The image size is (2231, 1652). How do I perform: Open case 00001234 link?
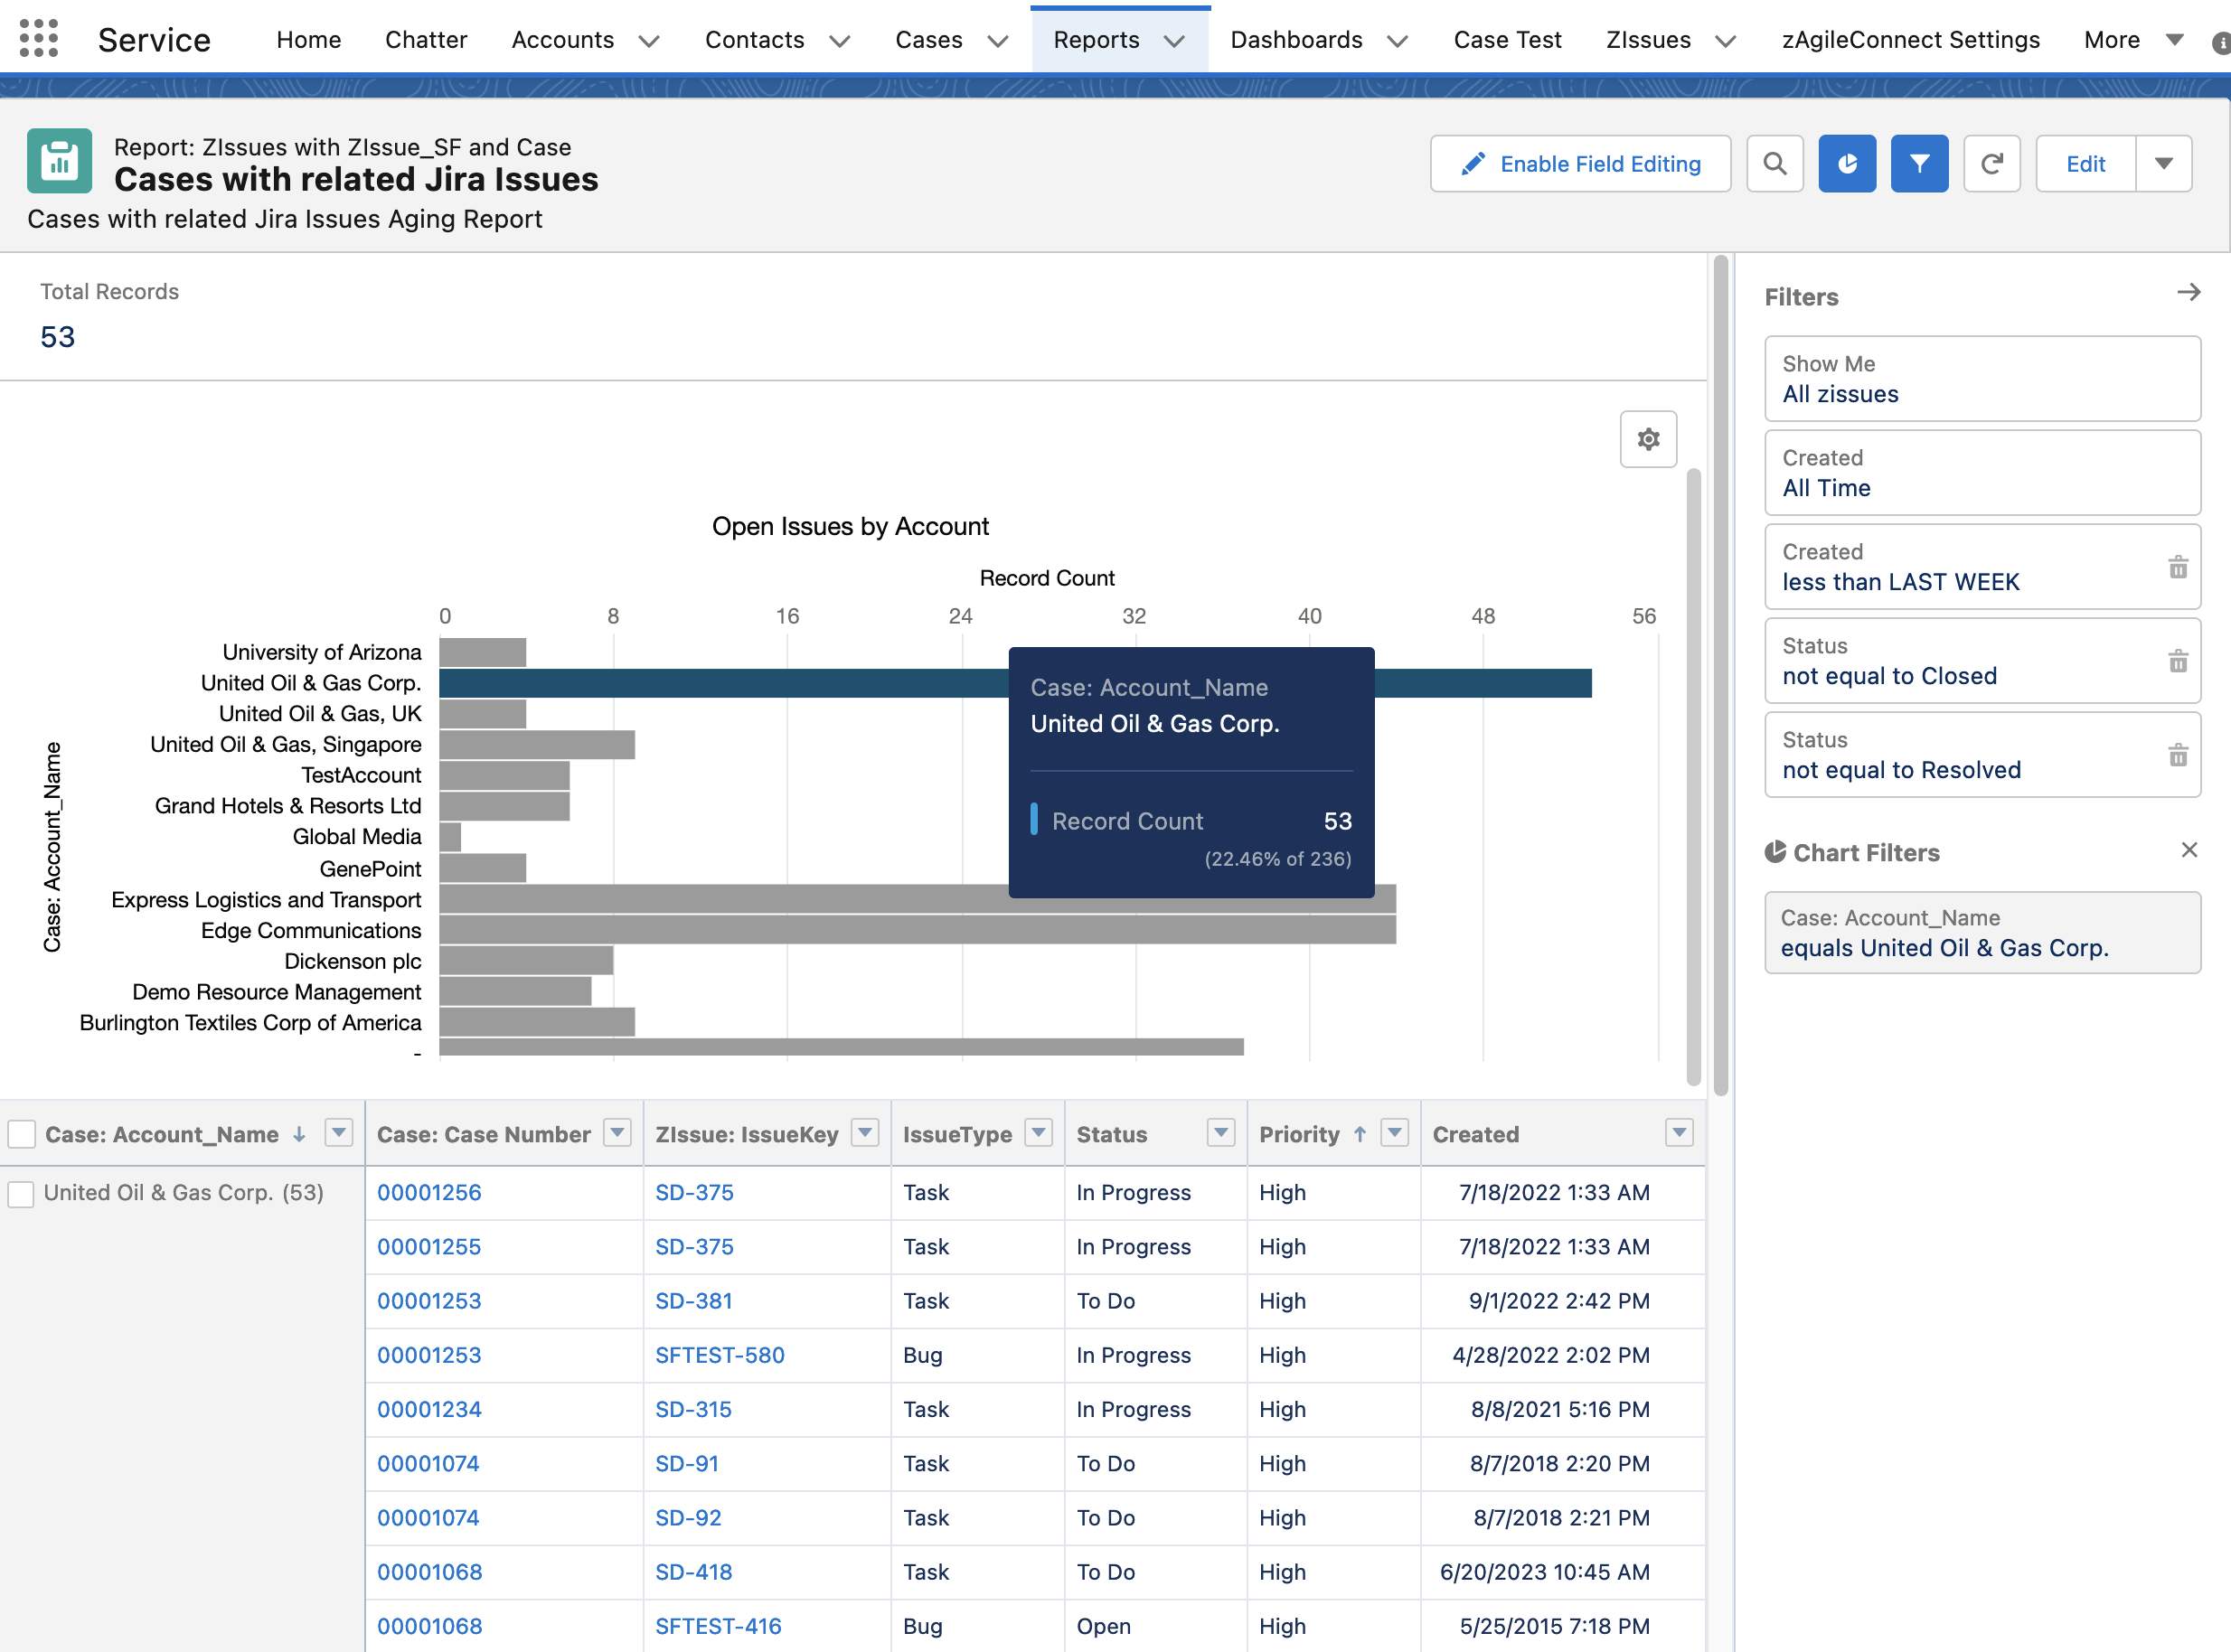(x=429, y=1410)
